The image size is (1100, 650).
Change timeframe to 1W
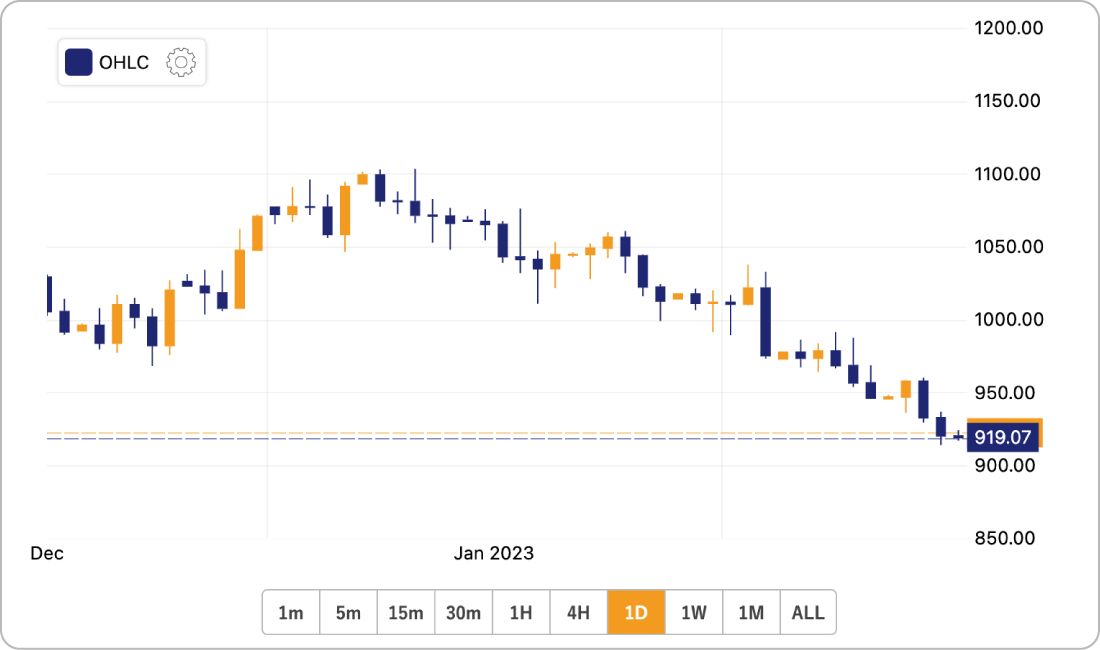tap(694, 612)
